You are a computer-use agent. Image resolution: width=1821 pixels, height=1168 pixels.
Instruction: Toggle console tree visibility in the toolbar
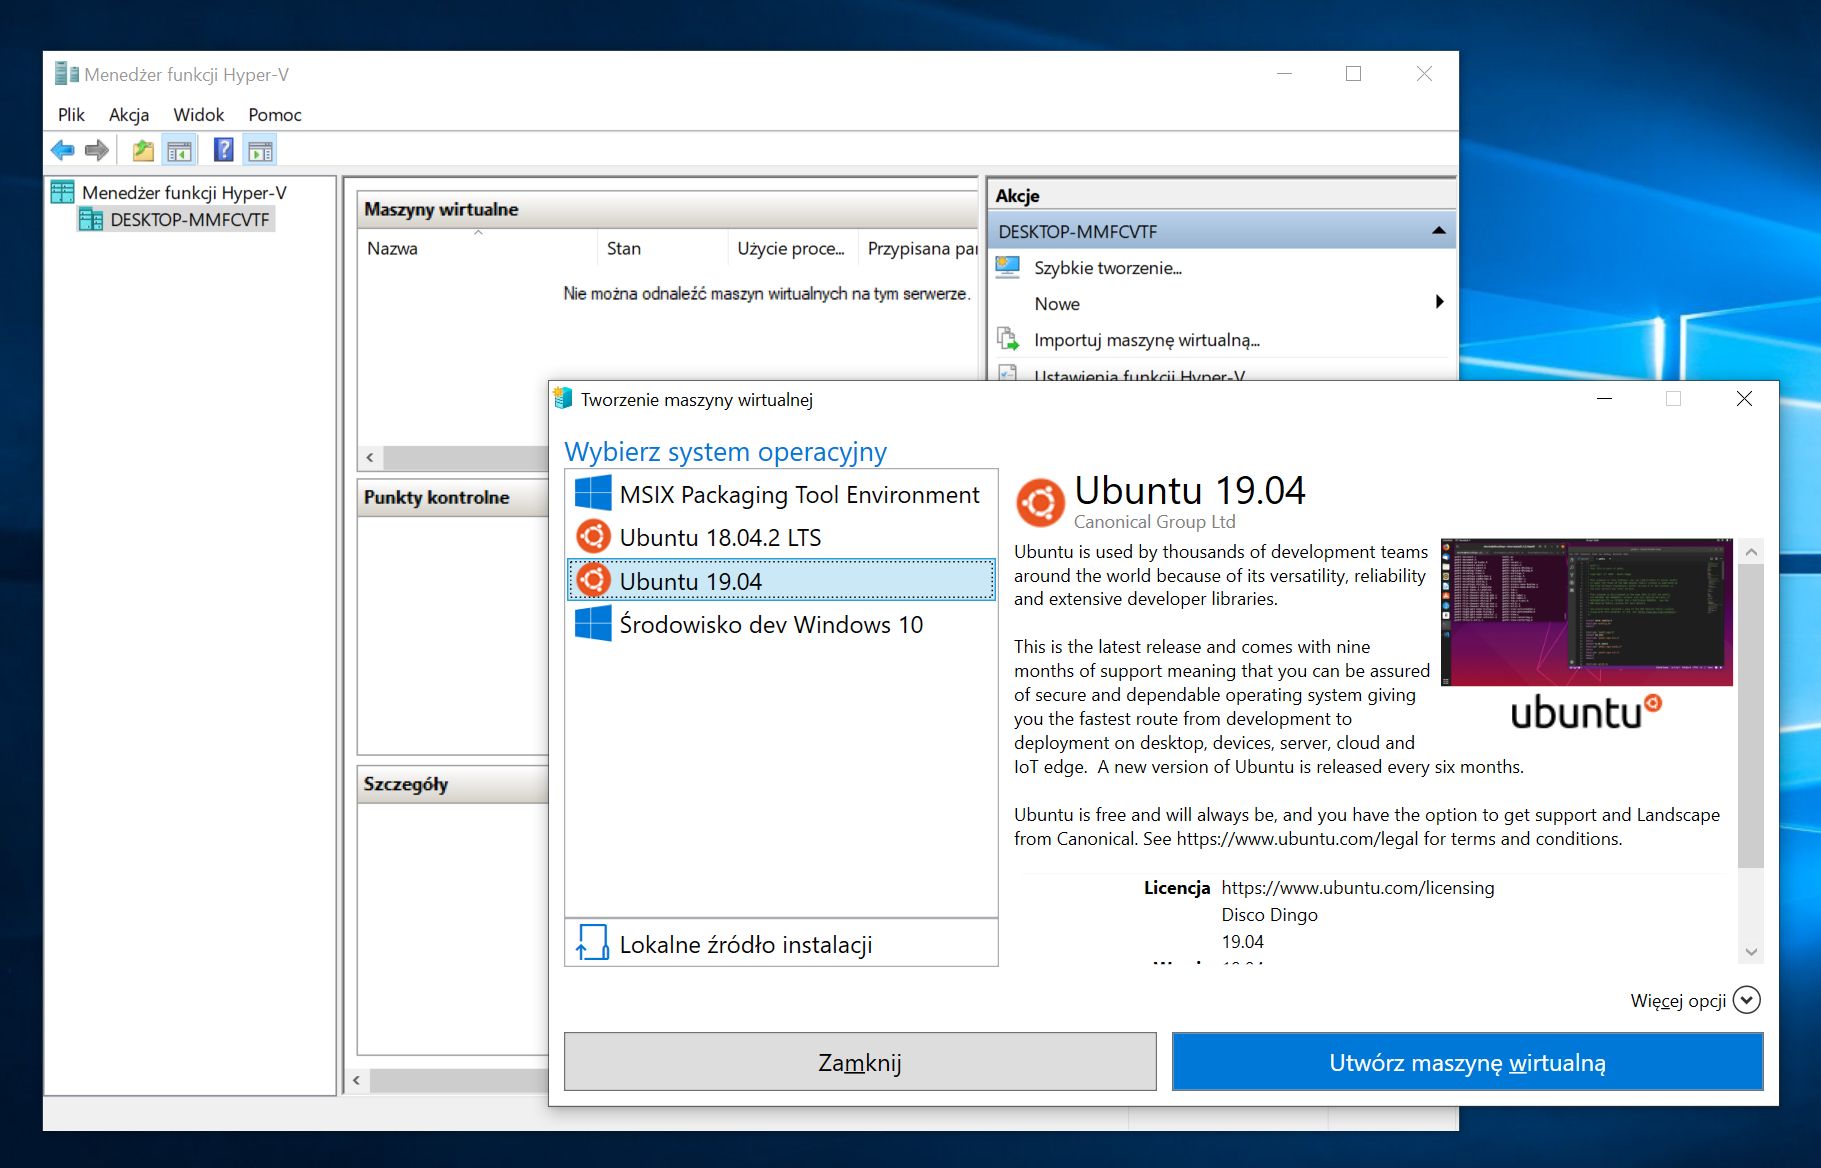tap(180, 149)
